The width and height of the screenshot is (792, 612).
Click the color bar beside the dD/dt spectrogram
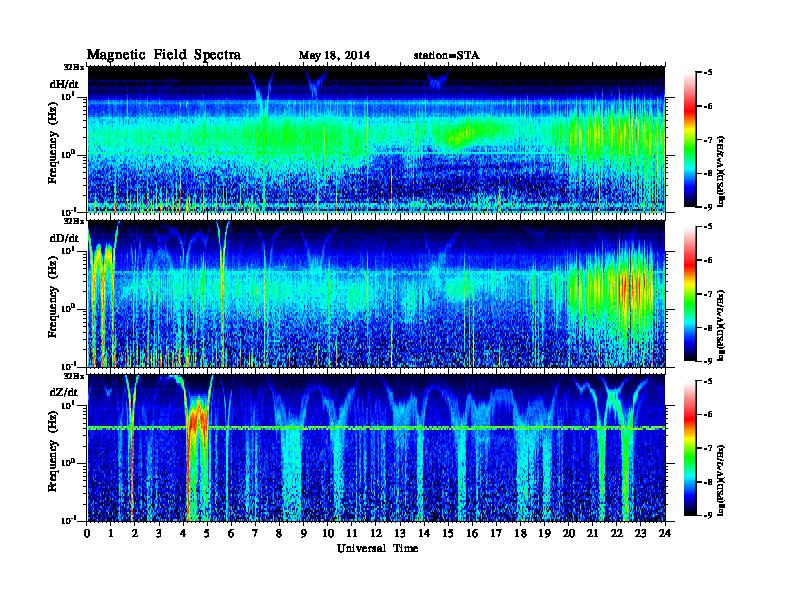pos(689,293)
